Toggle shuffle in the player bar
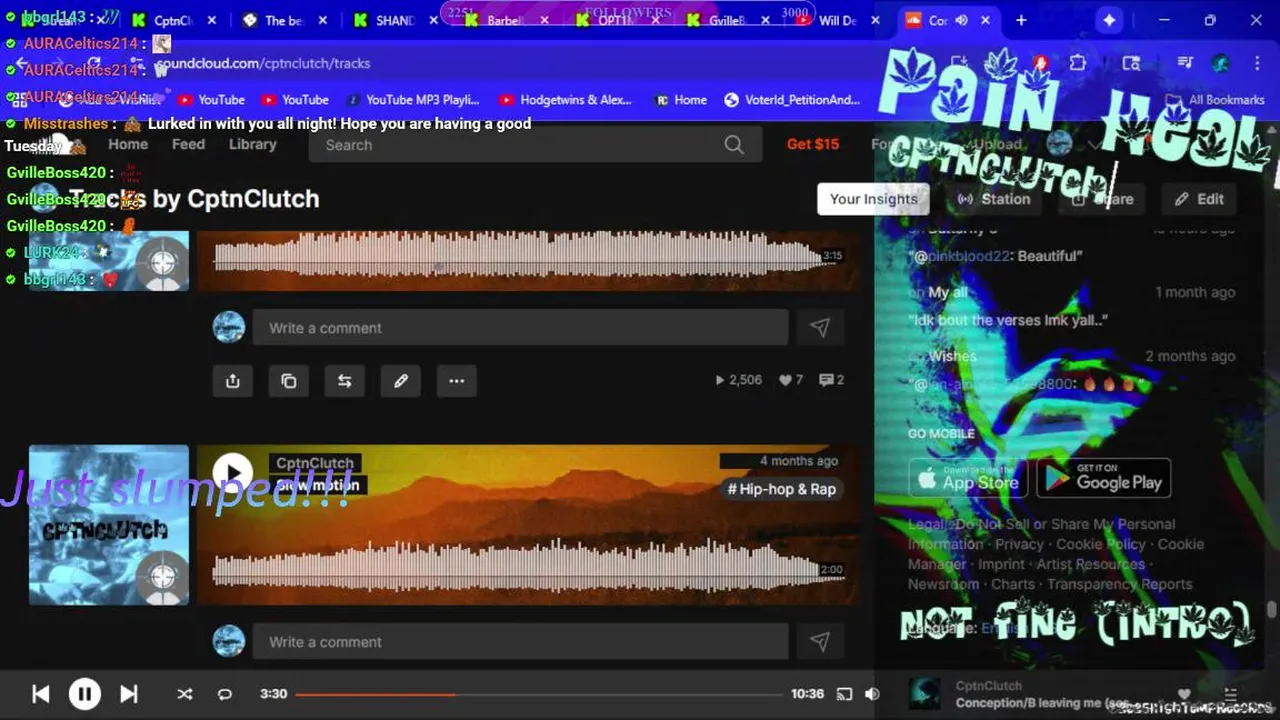The width and height of the screenshot is (1280, 720). tap(185, 694)
